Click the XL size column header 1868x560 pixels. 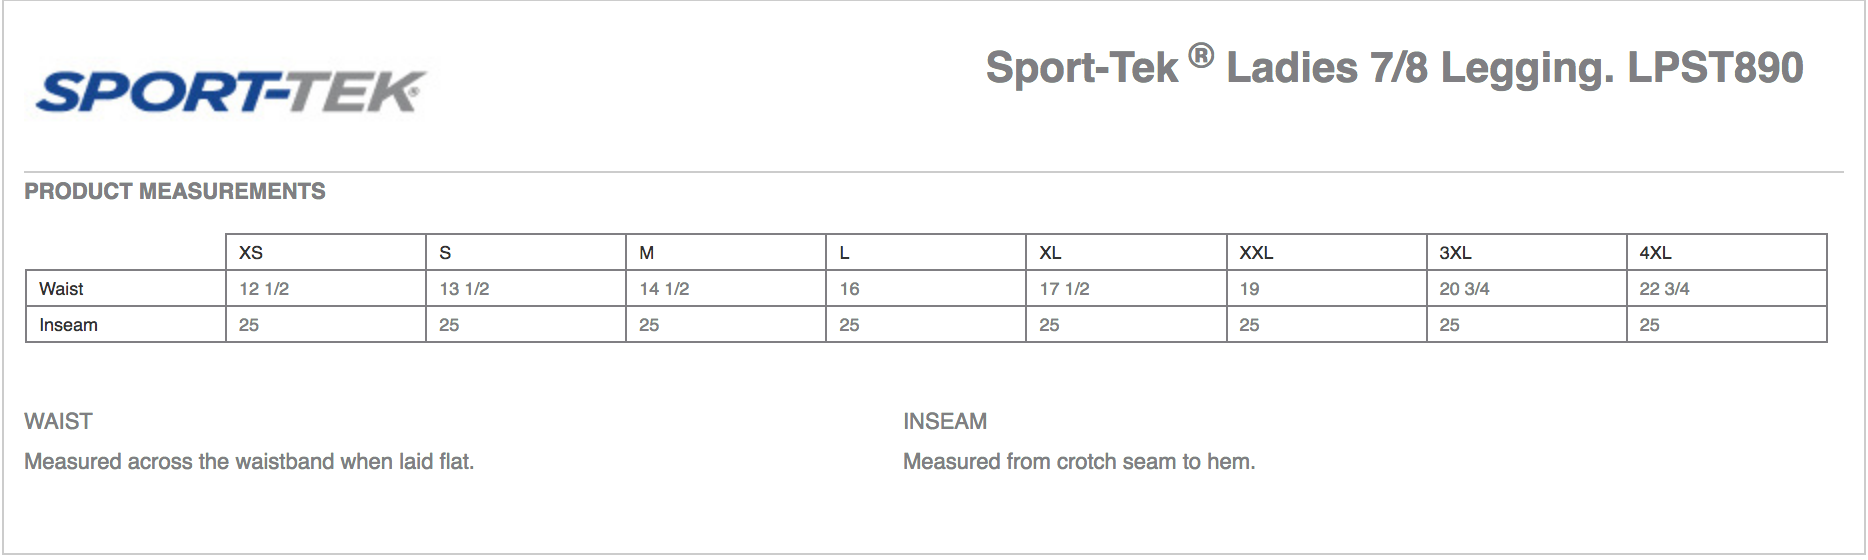point(1050,253)
